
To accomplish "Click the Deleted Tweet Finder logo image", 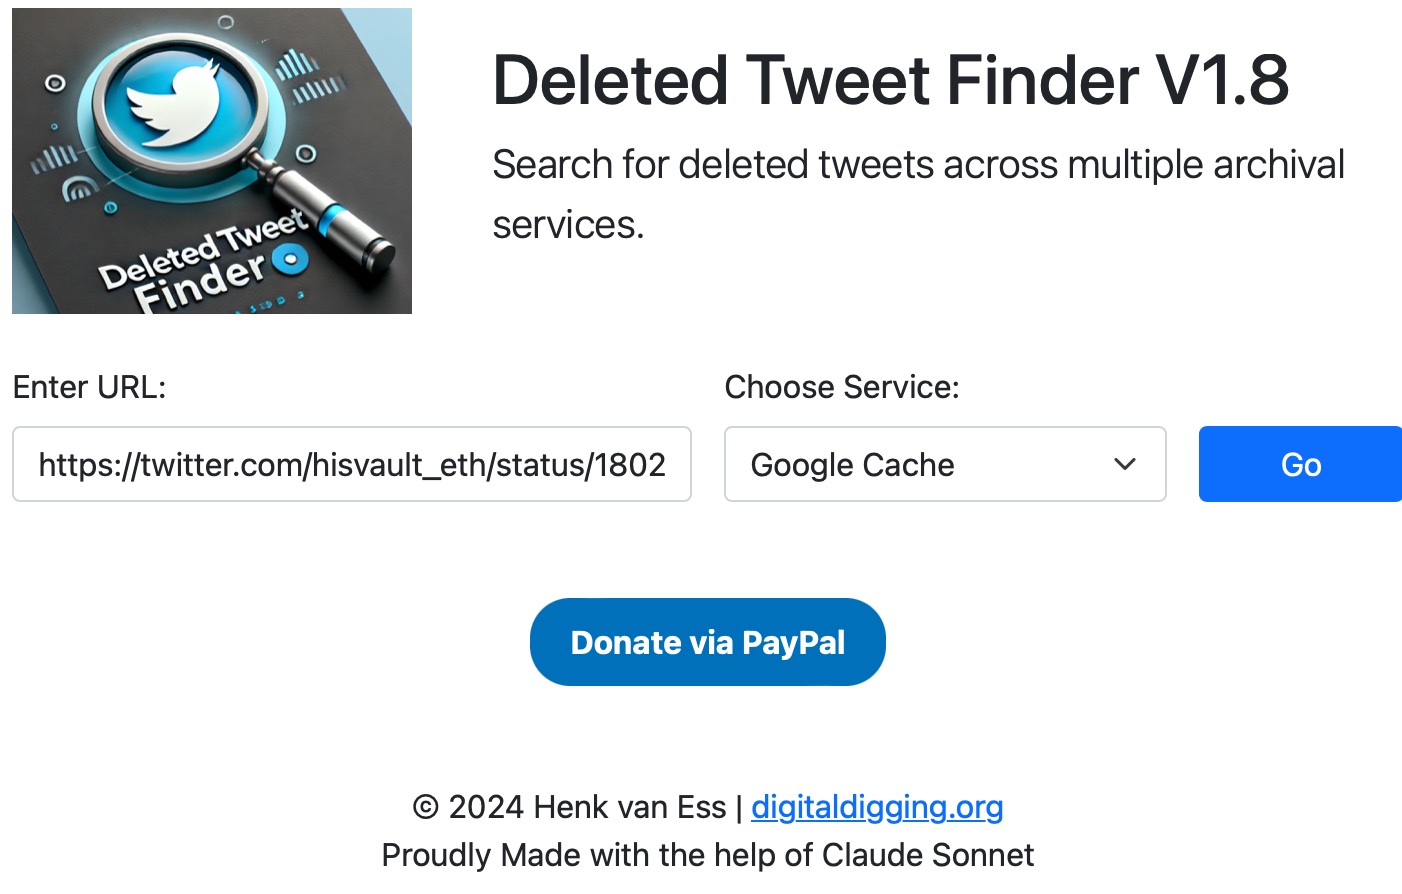I will click(211, 160).
